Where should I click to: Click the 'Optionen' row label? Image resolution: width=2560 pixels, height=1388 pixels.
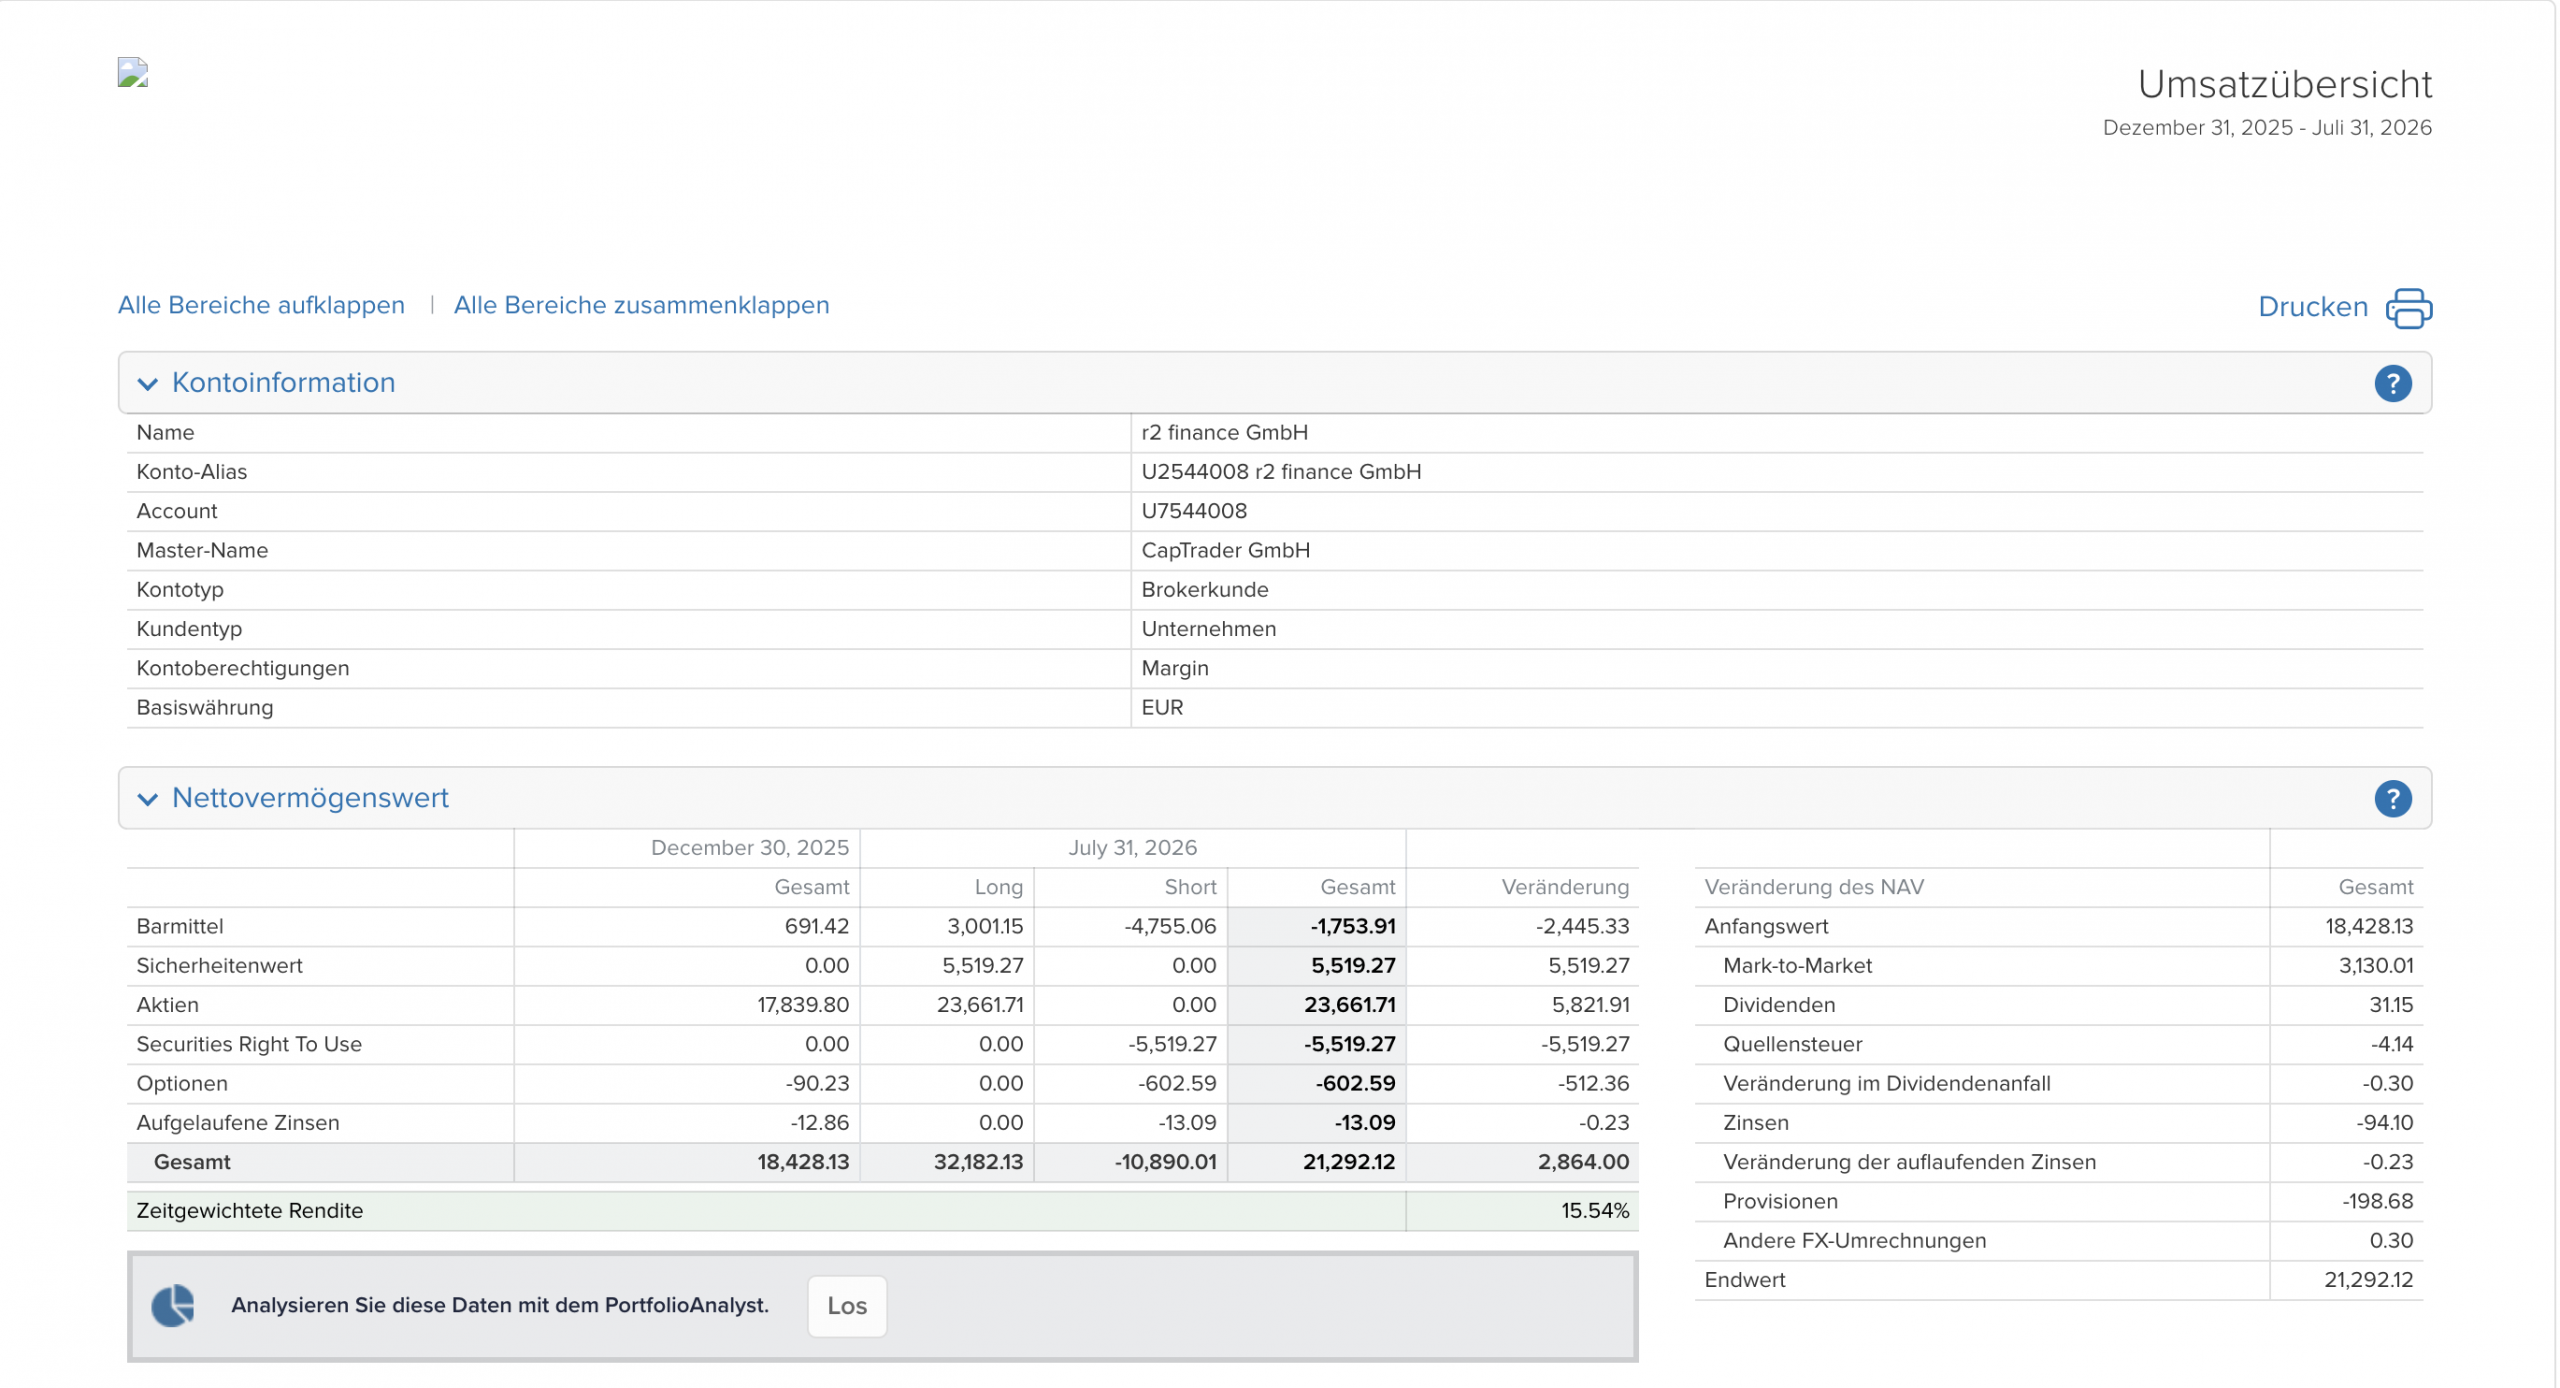click(182, 1084)
